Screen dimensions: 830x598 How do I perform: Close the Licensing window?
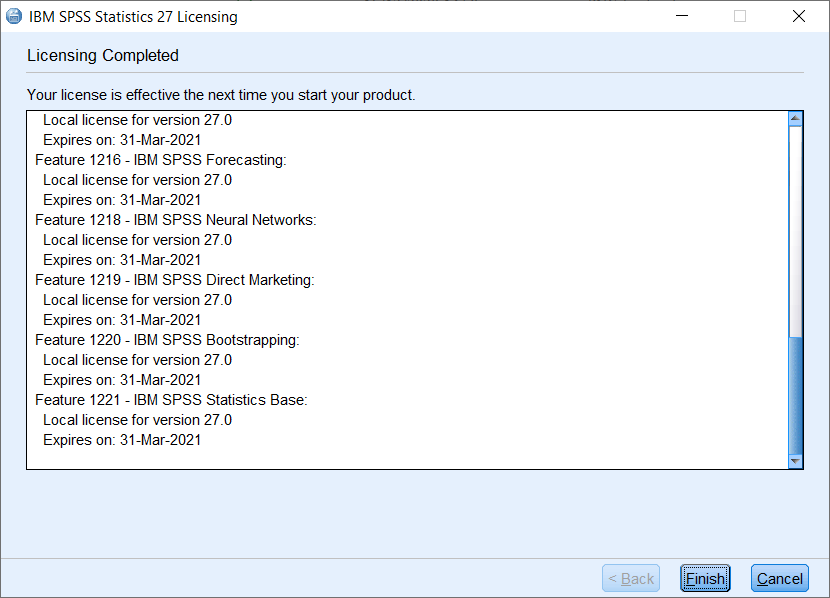tap(799, 16)
